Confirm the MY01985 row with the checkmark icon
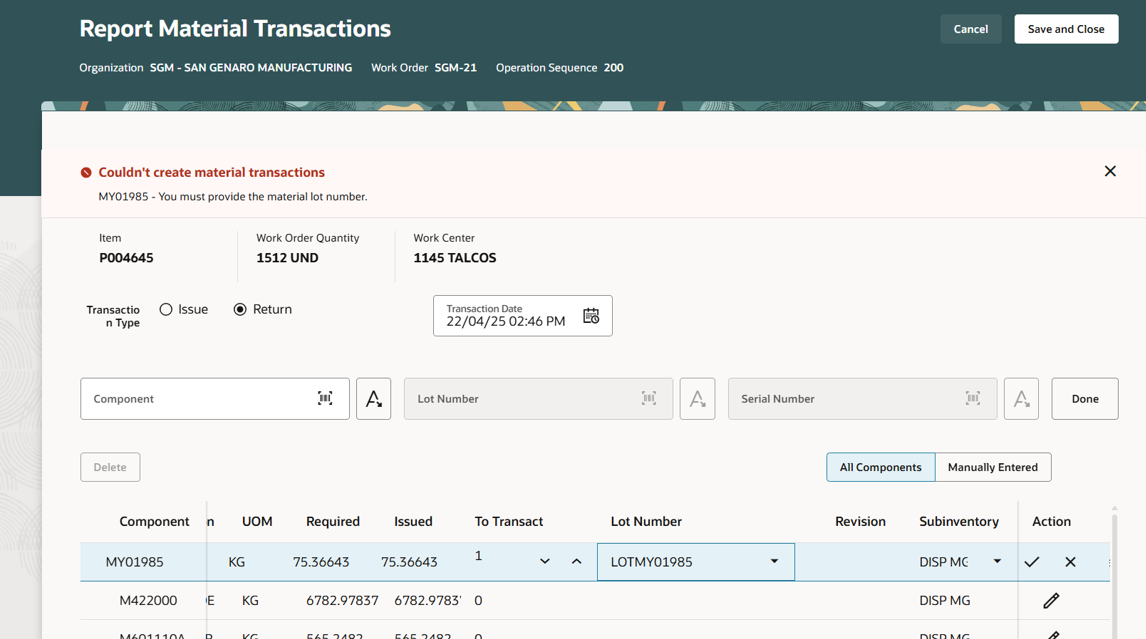 (x=1032, y=561)
